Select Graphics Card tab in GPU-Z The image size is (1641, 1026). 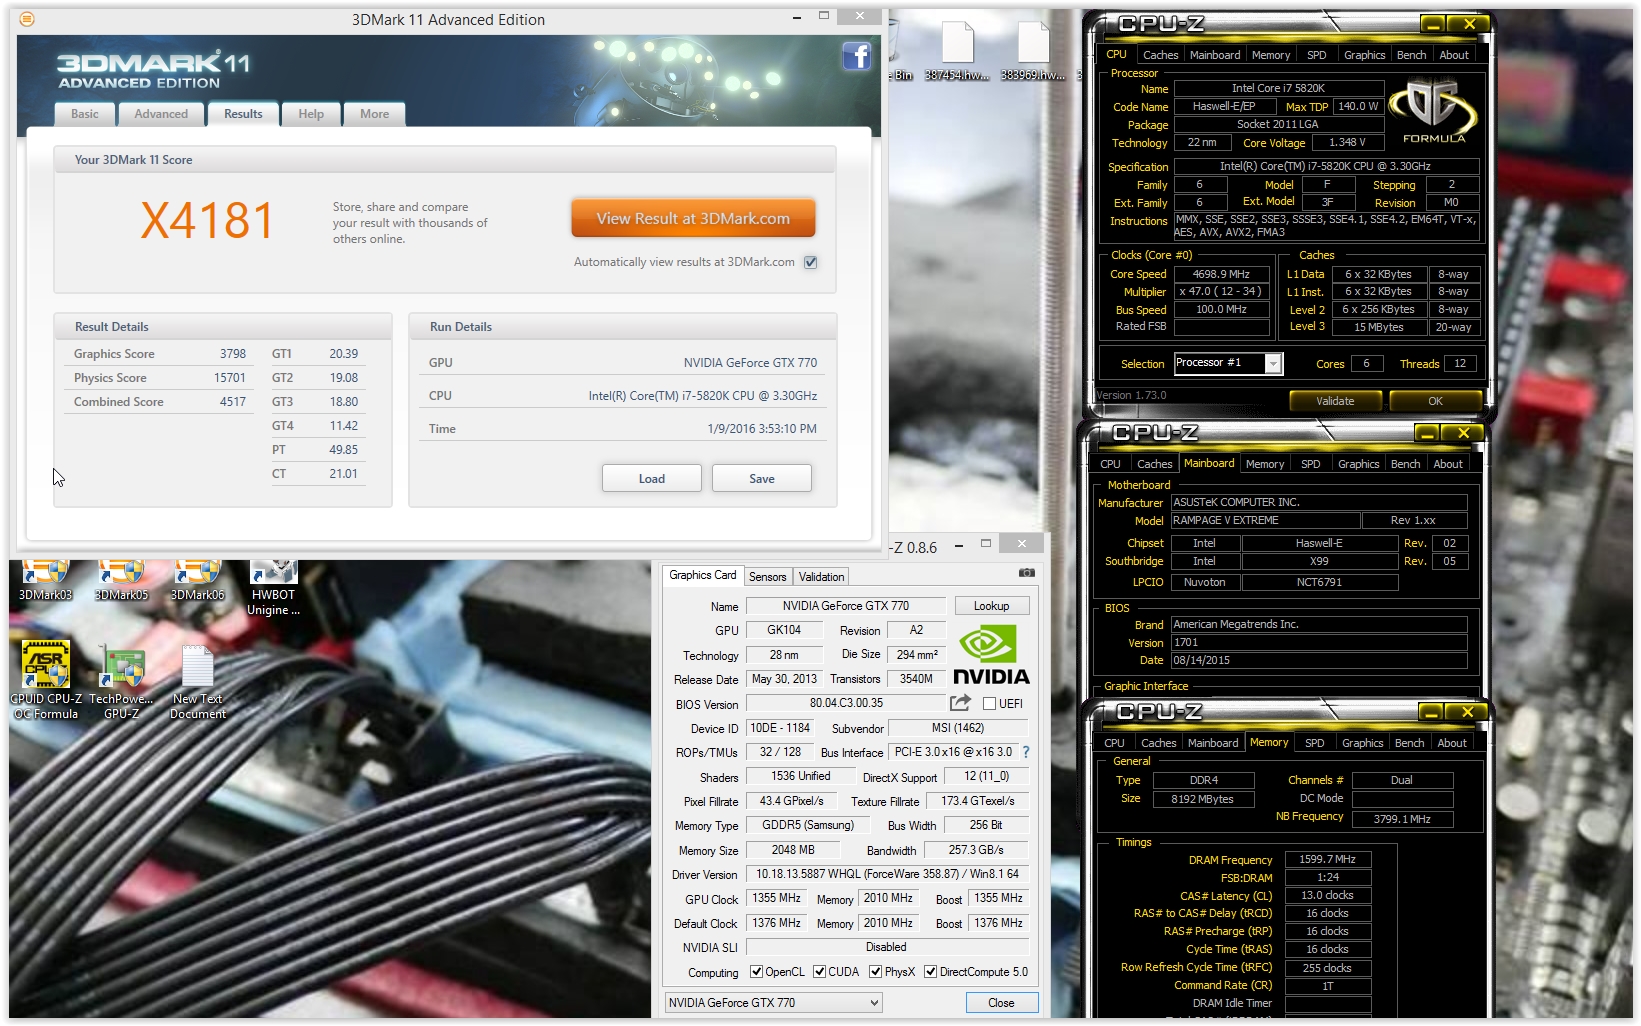pos(702,575)
